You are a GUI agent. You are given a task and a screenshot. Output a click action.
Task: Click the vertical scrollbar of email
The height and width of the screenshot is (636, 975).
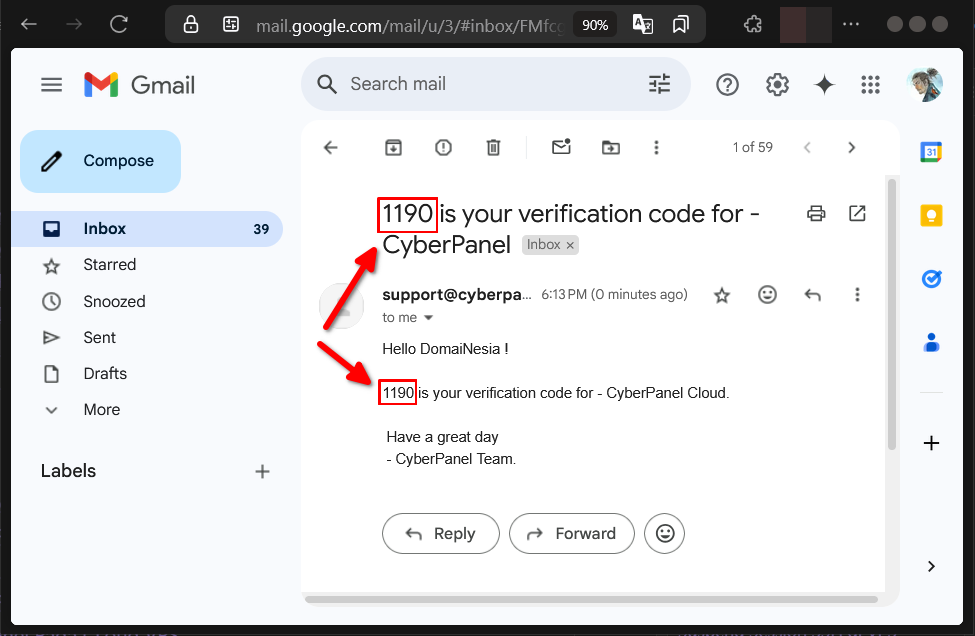pos(892,314)
